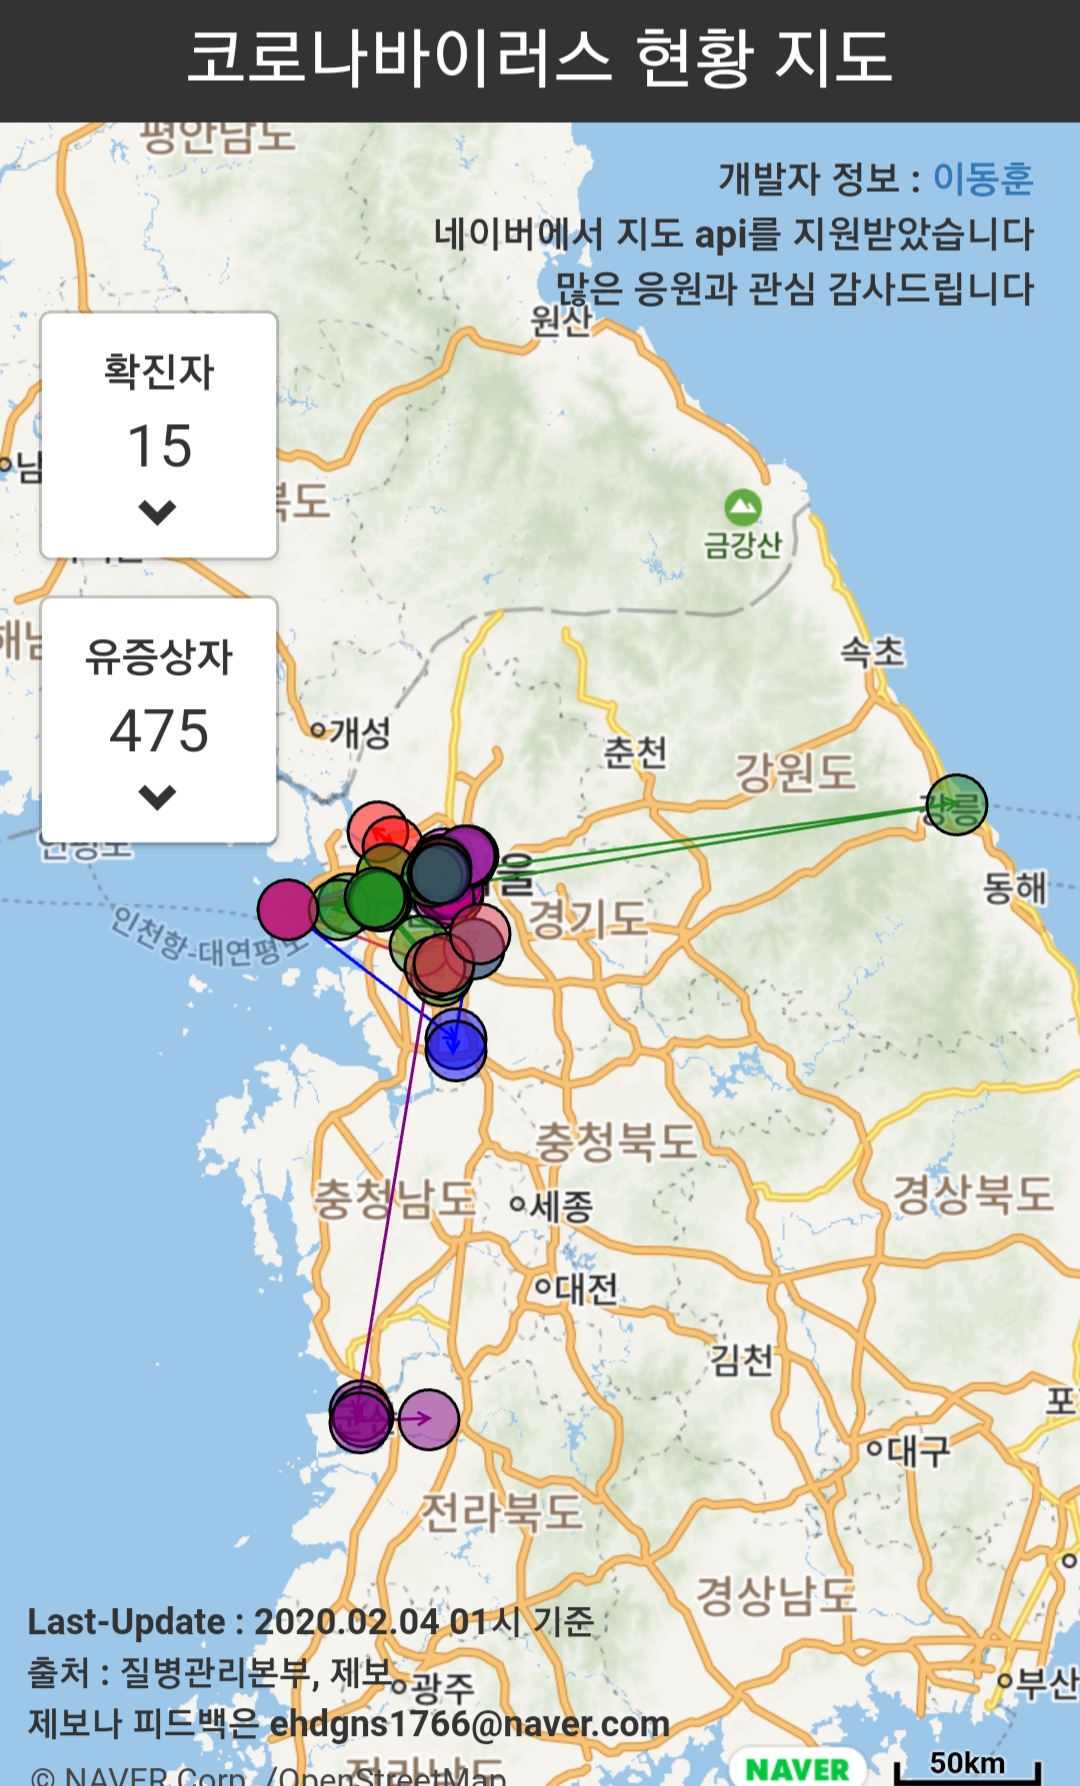Tap the blue marker south of 경기도
The width and height of the screenshot is (1080, 1786).
pyautogui.click(x=456, y=1044)
